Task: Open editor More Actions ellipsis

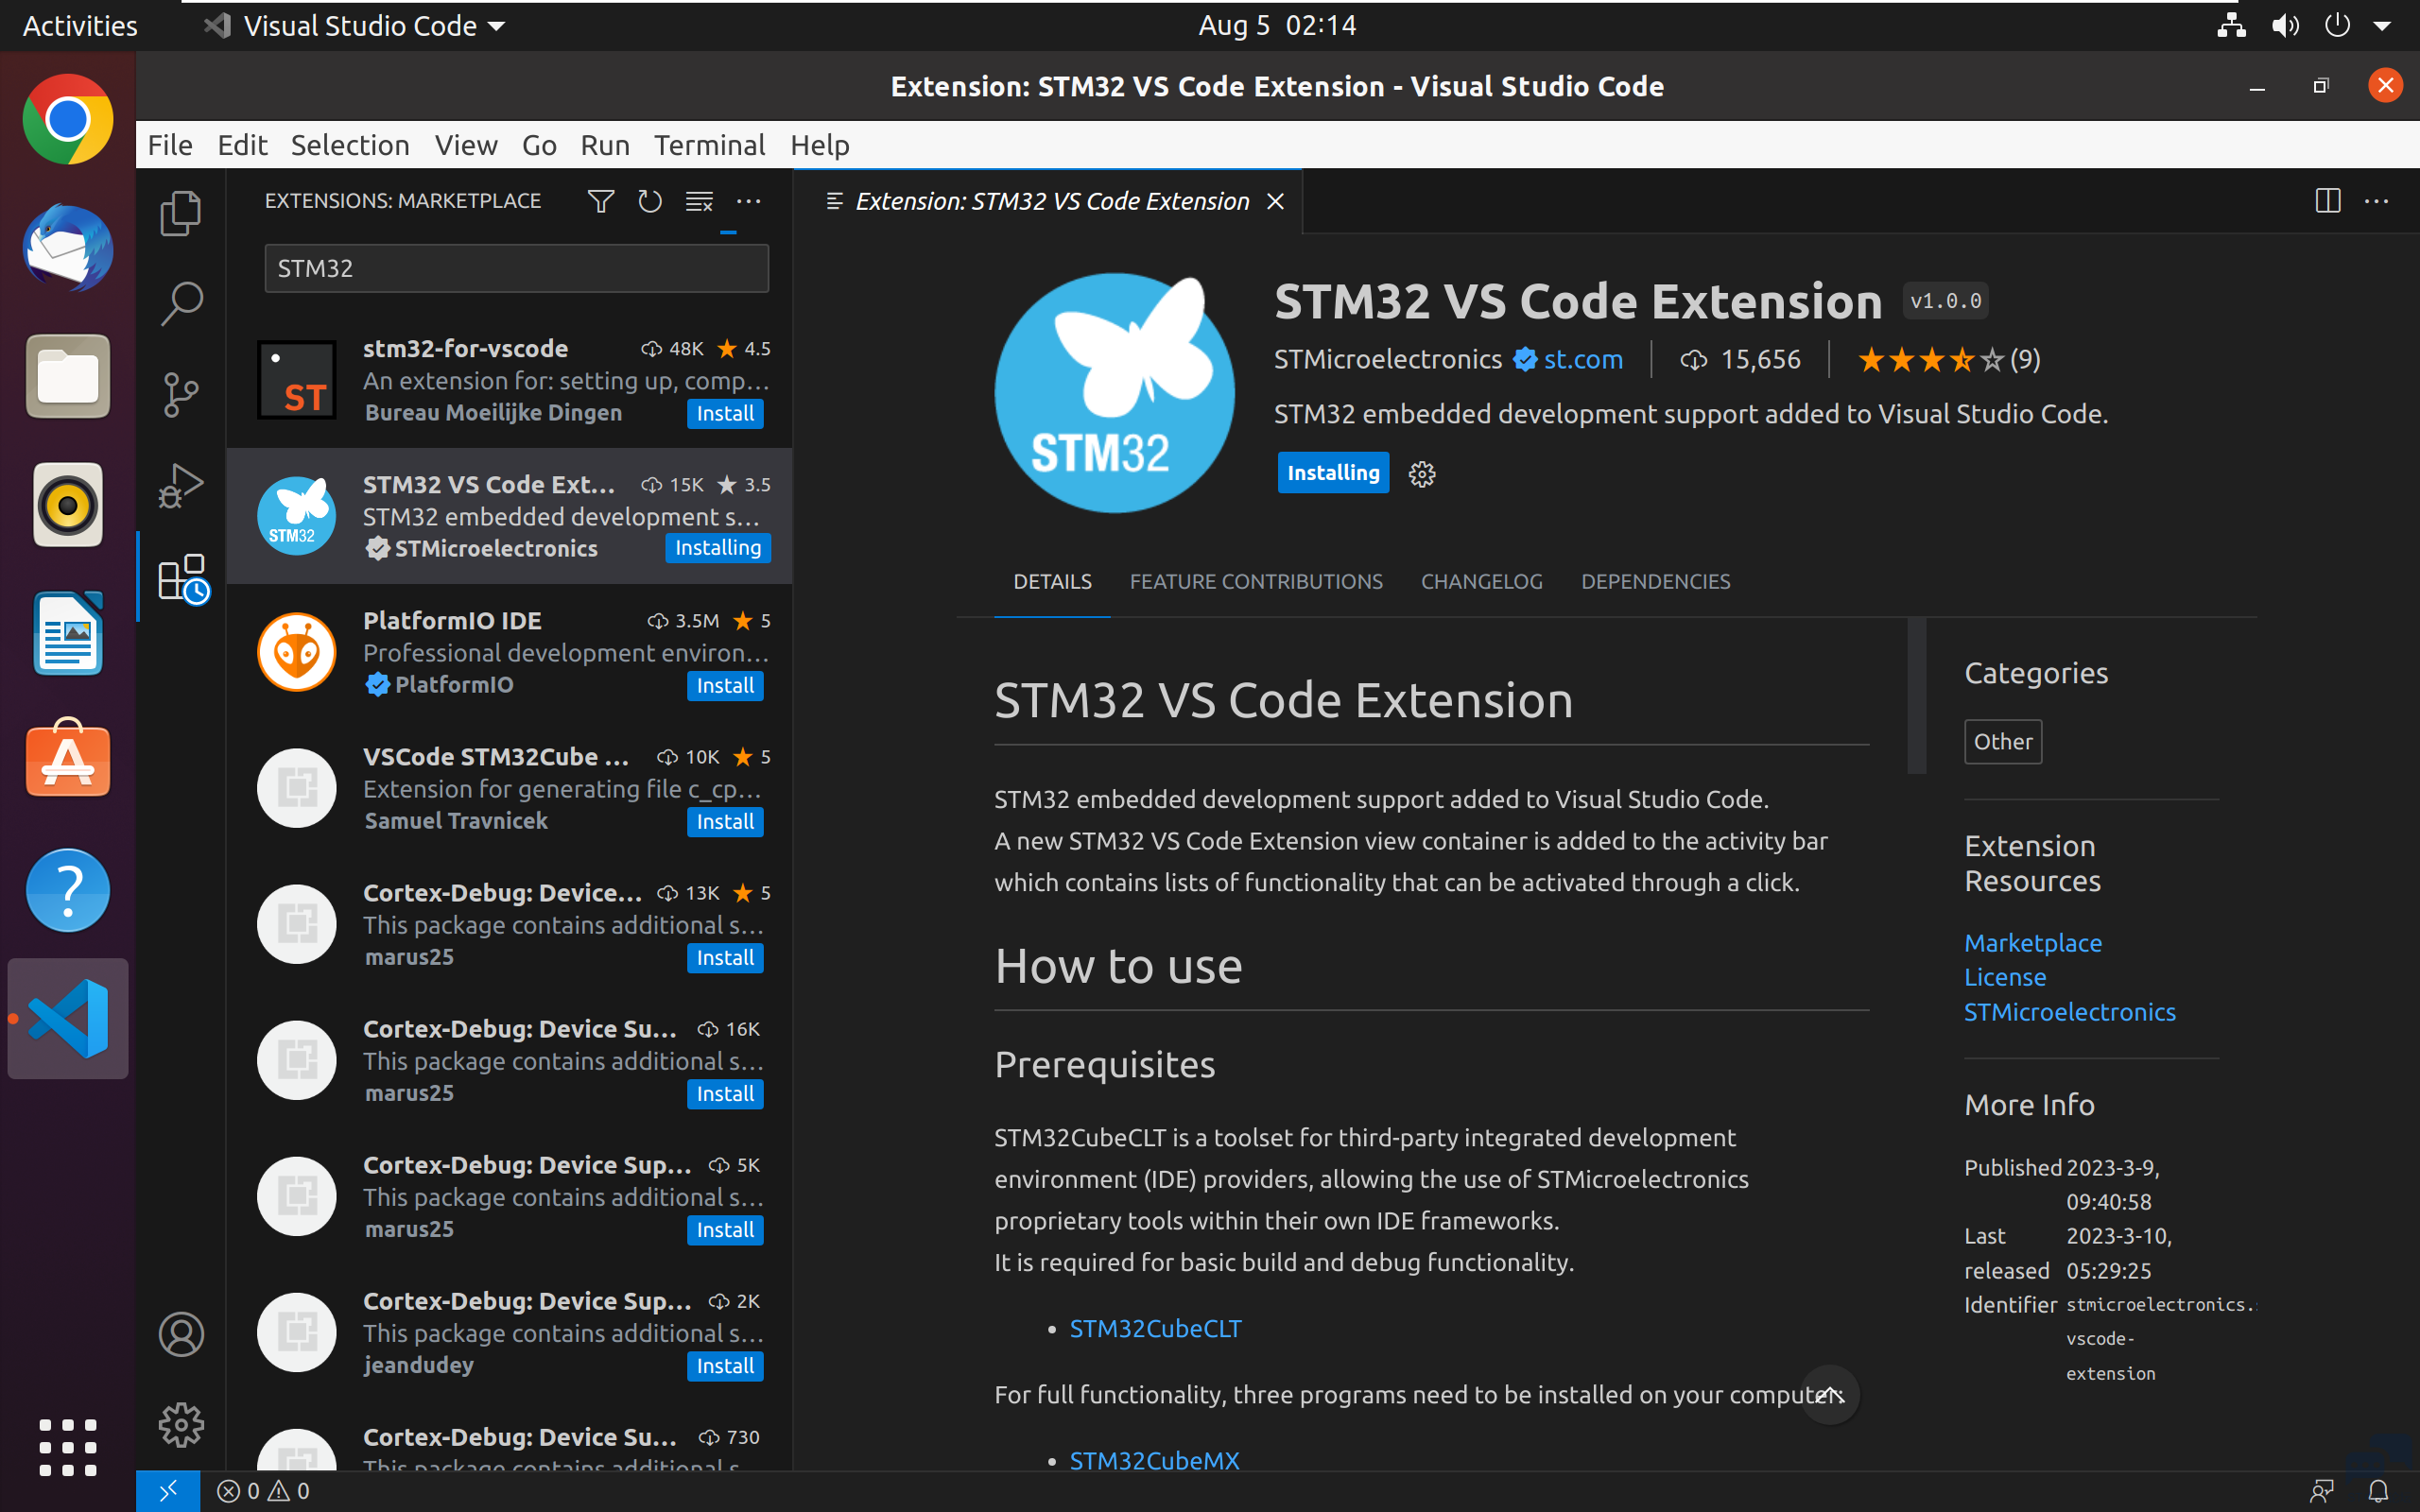Action: point(2376,201)
